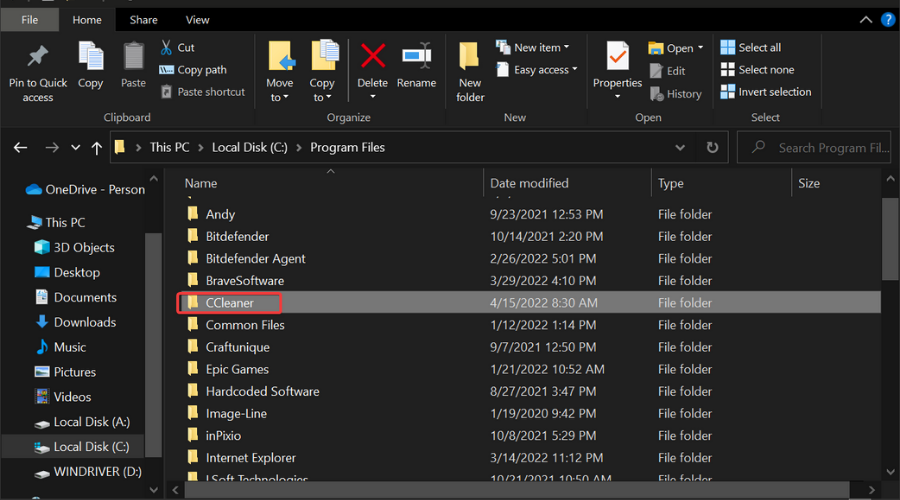Click Select all
The height and width of the screenshot is (500, 900).
(751, 48)
